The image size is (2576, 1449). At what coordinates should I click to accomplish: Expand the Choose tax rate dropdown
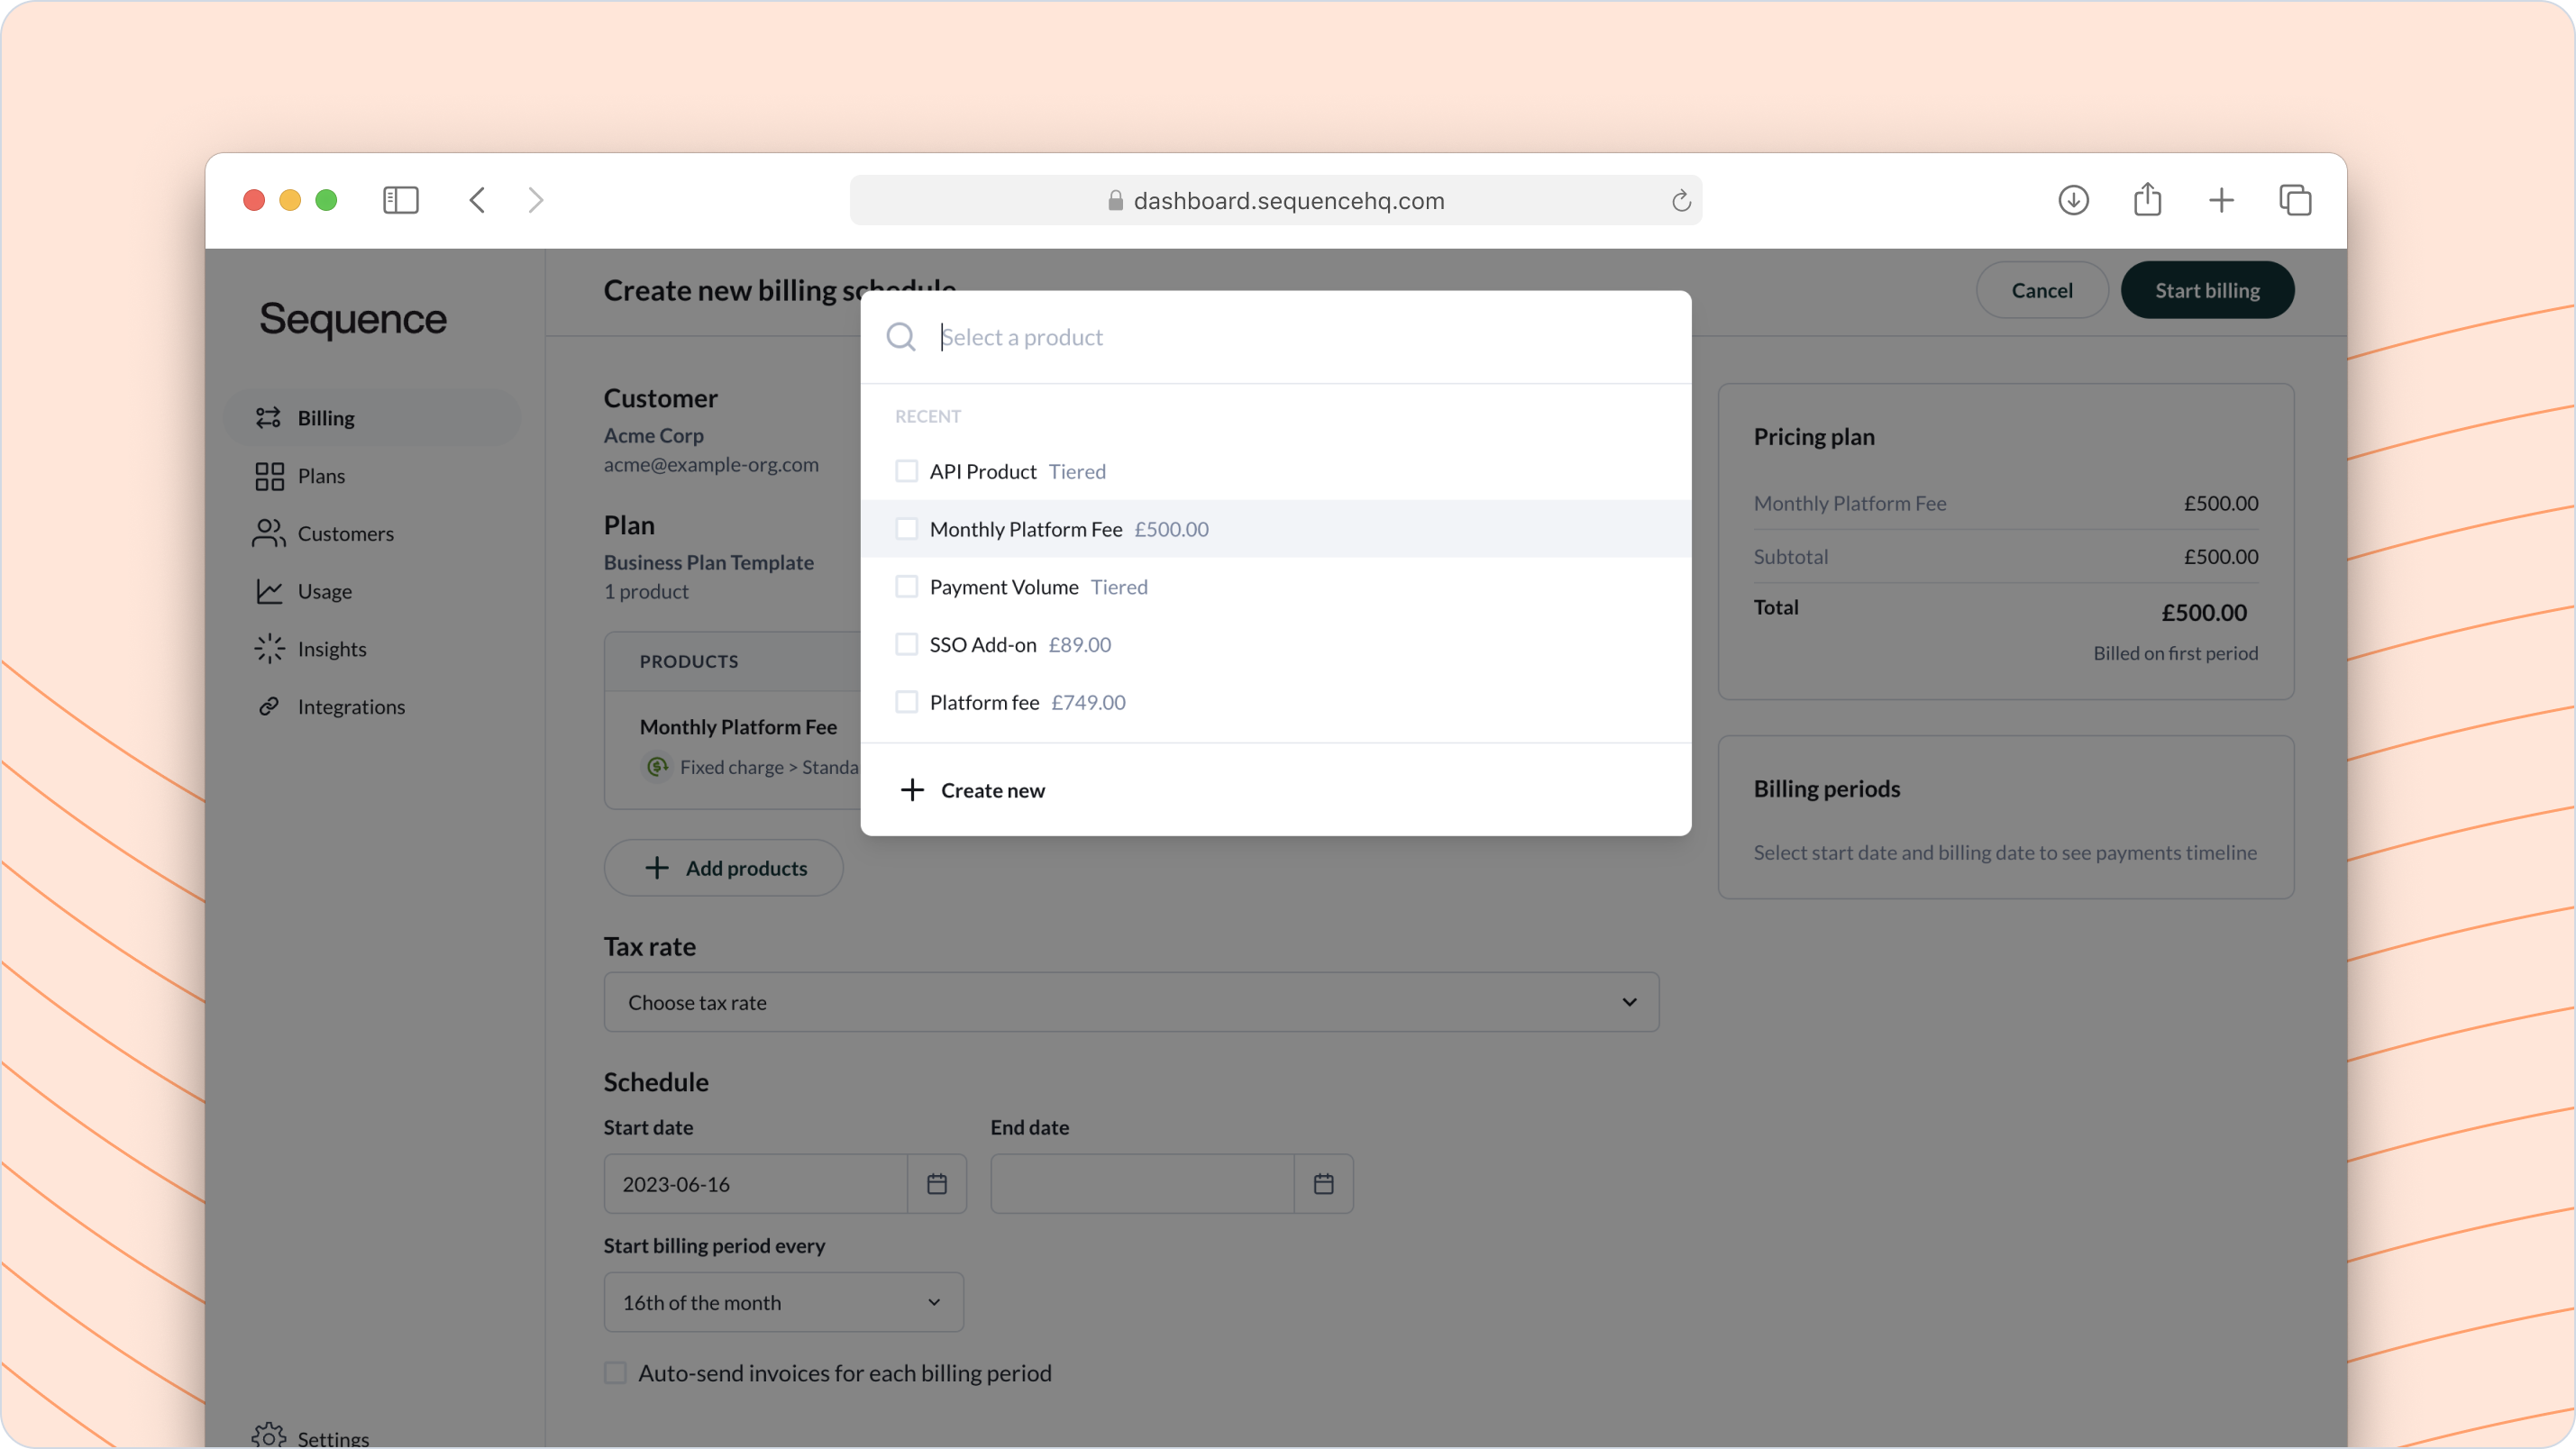coord(1131,1002)
